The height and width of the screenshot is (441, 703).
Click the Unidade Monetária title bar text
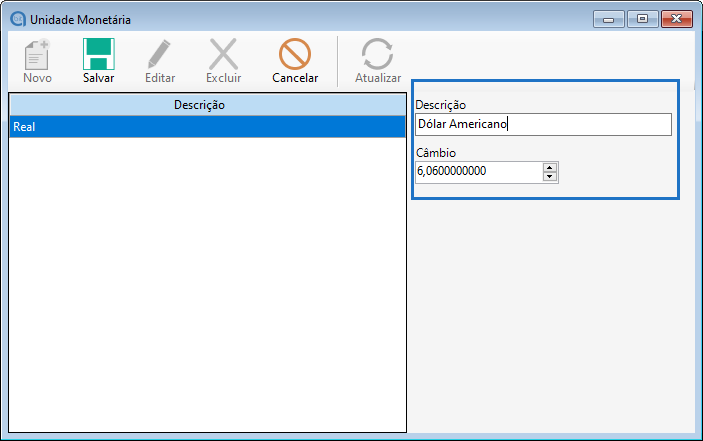[80, 19]
